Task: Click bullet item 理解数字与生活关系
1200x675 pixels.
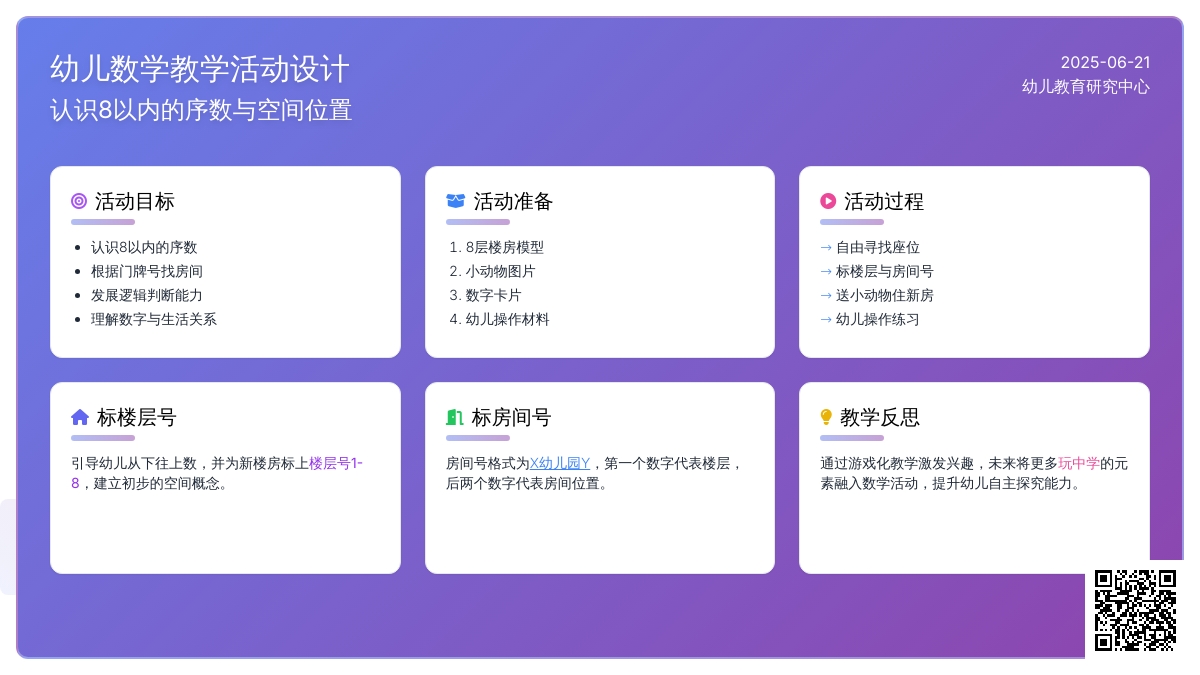Action: coord(154,319)
